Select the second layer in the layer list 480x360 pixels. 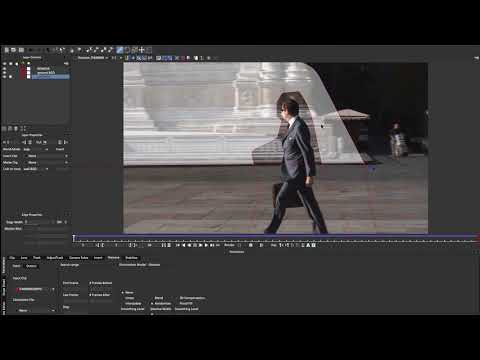pos(51,73)
